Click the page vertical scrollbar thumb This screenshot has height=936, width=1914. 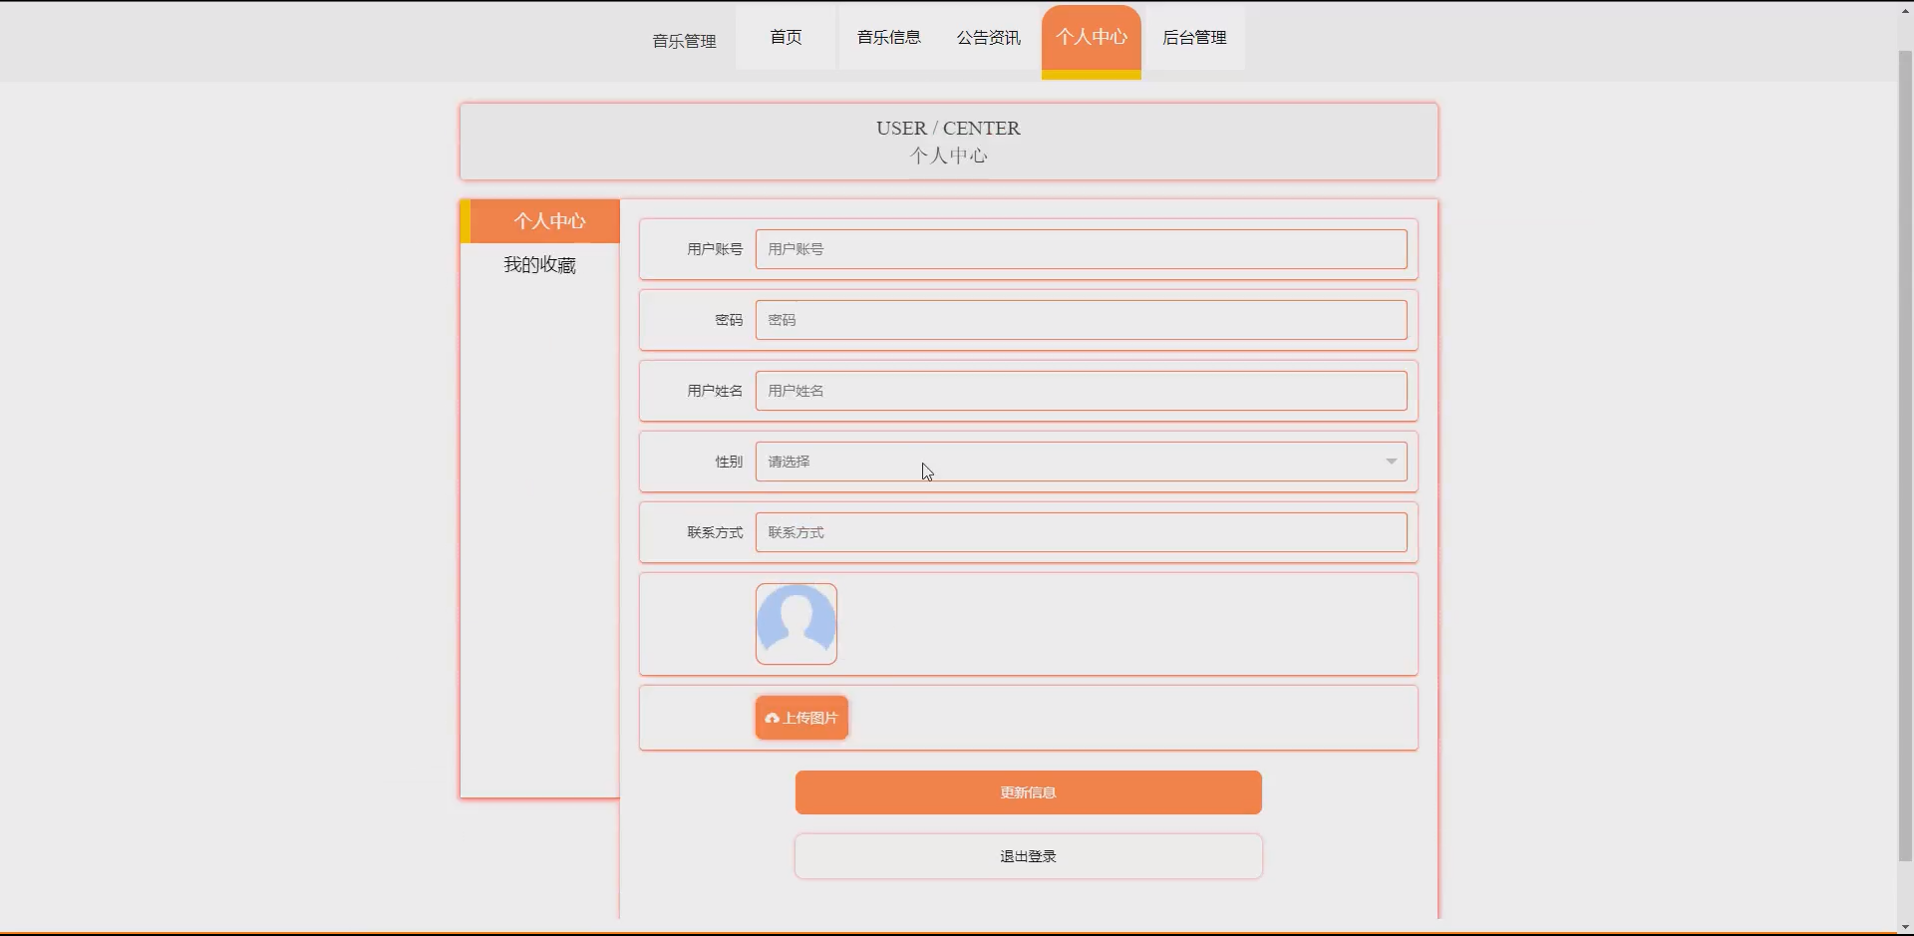[x=1905, y=455]
